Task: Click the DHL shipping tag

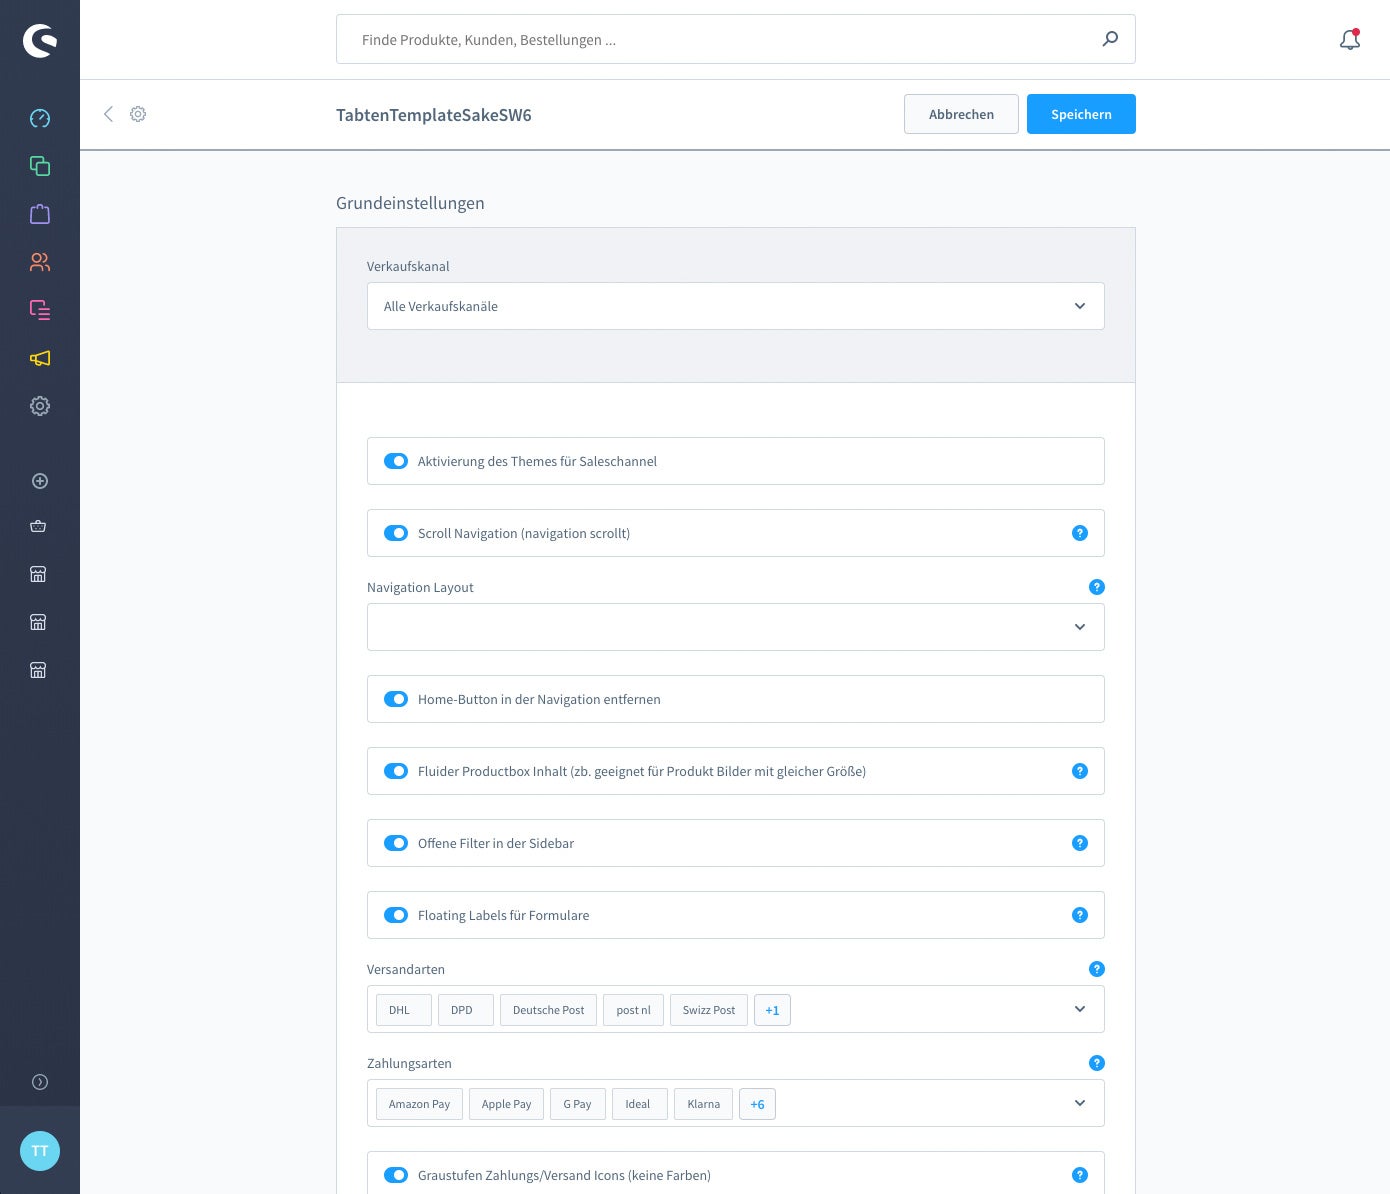Action: point(404,1010)
